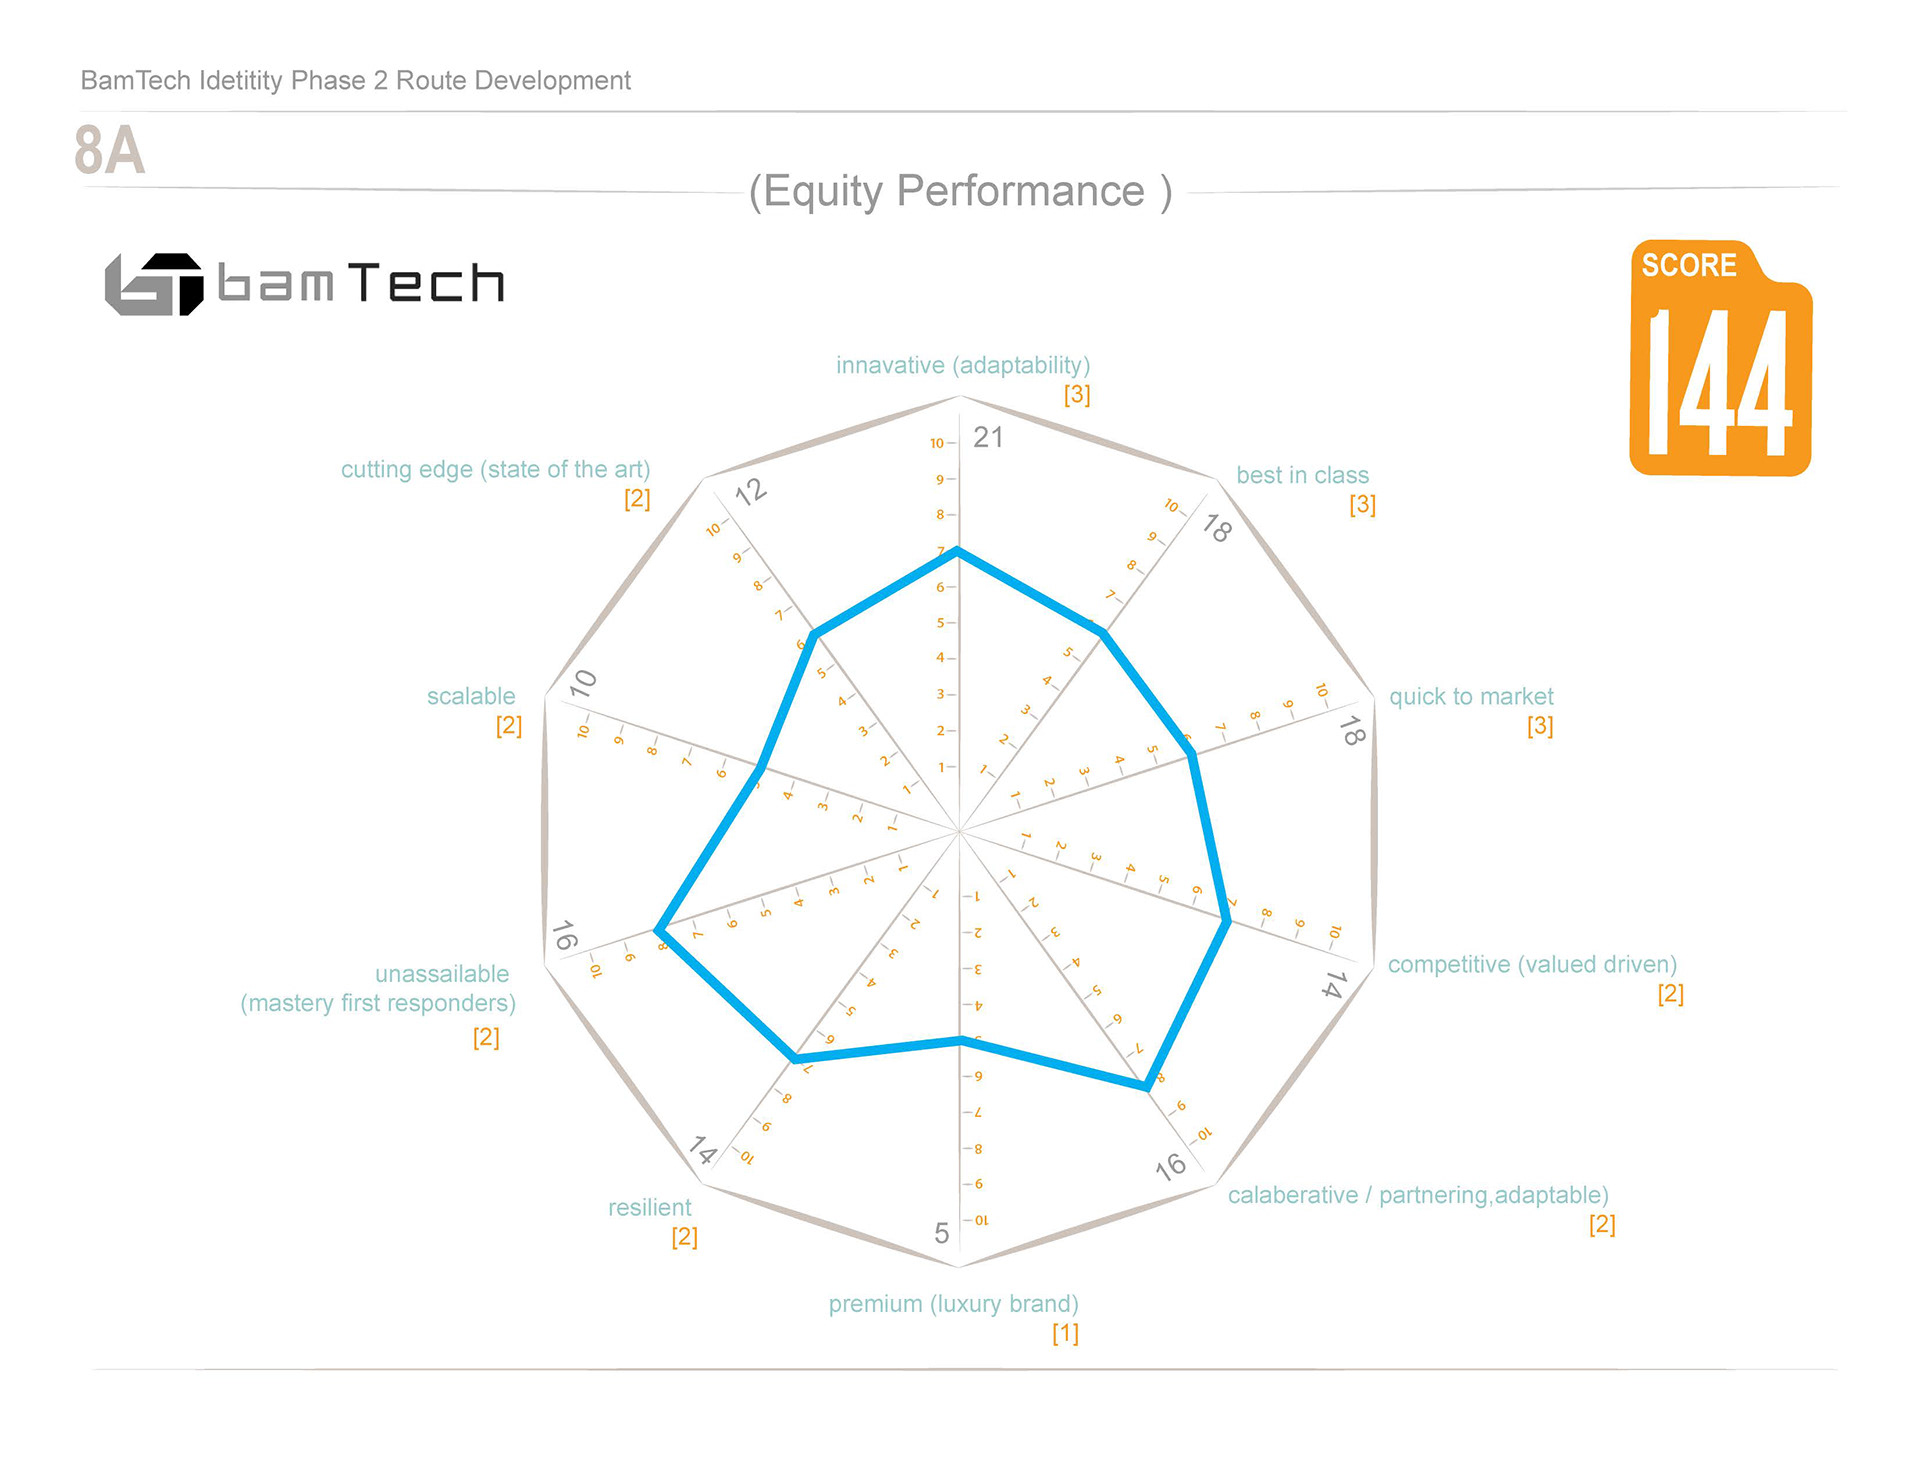Click the weighted score 21 on chart
This screenshot has width=1920, height=1484.
[988, 437]
